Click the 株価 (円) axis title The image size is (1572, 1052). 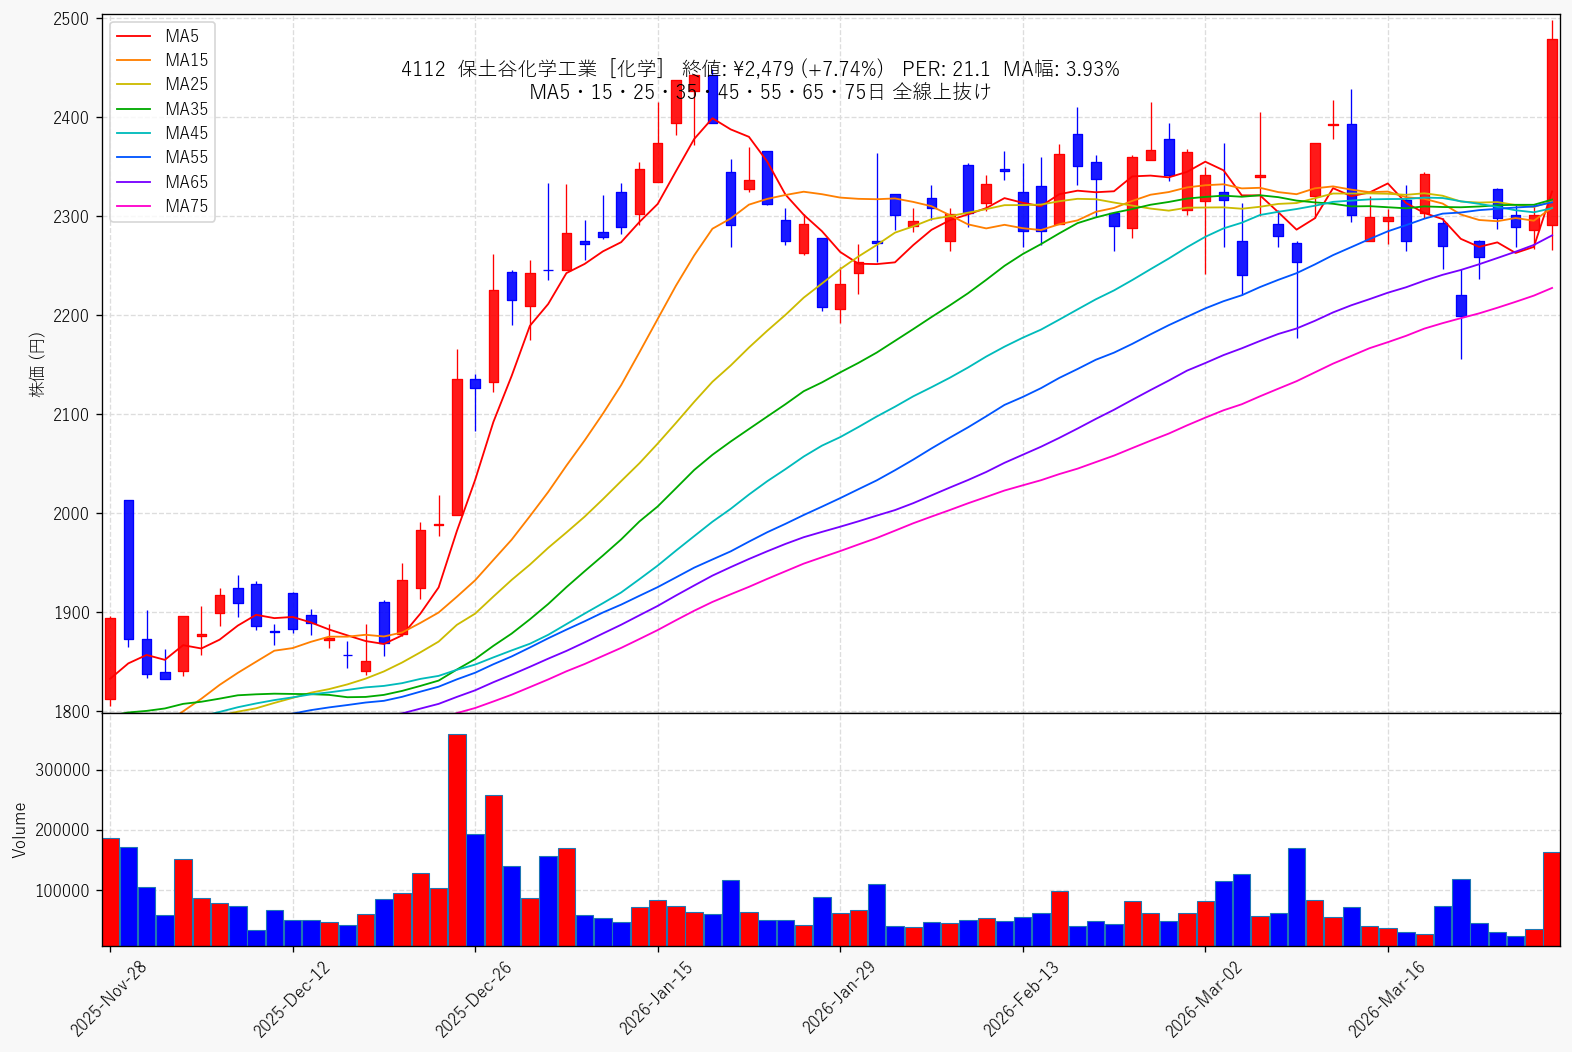pos(37,365)
